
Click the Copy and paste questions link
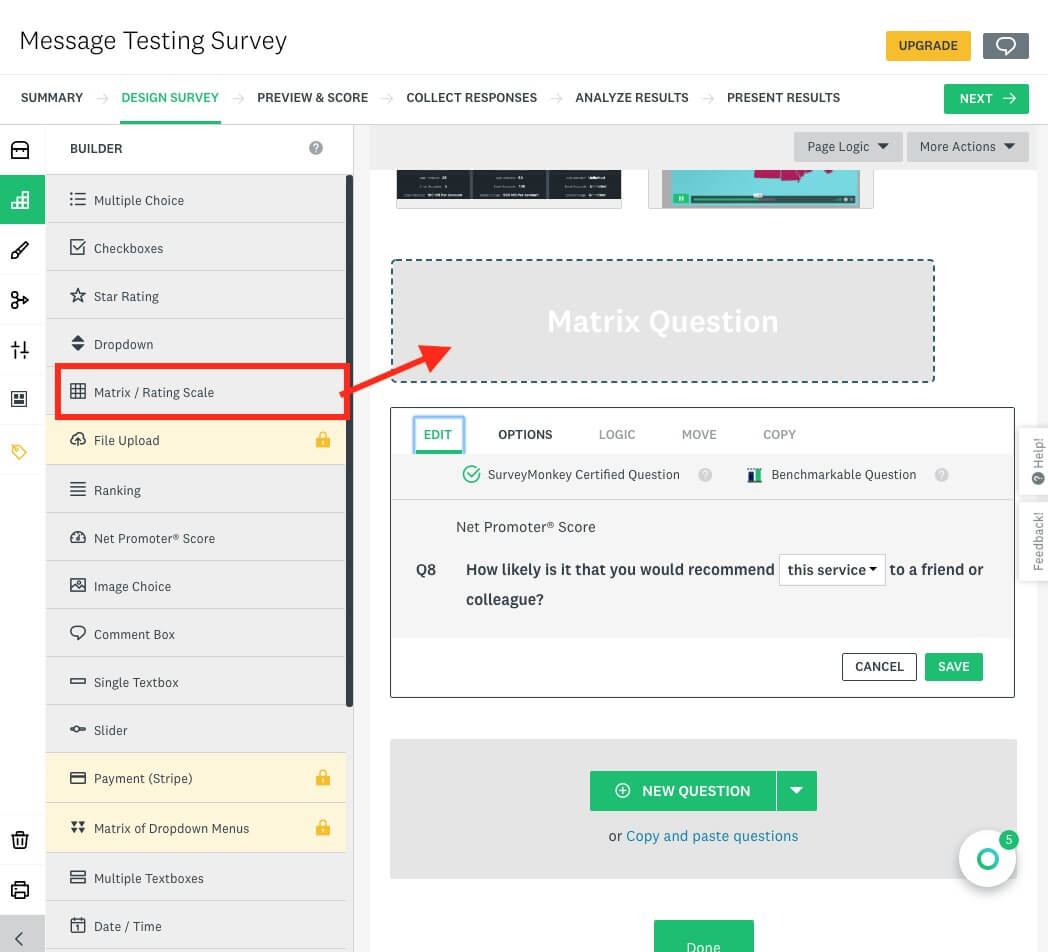click(711, 835)
